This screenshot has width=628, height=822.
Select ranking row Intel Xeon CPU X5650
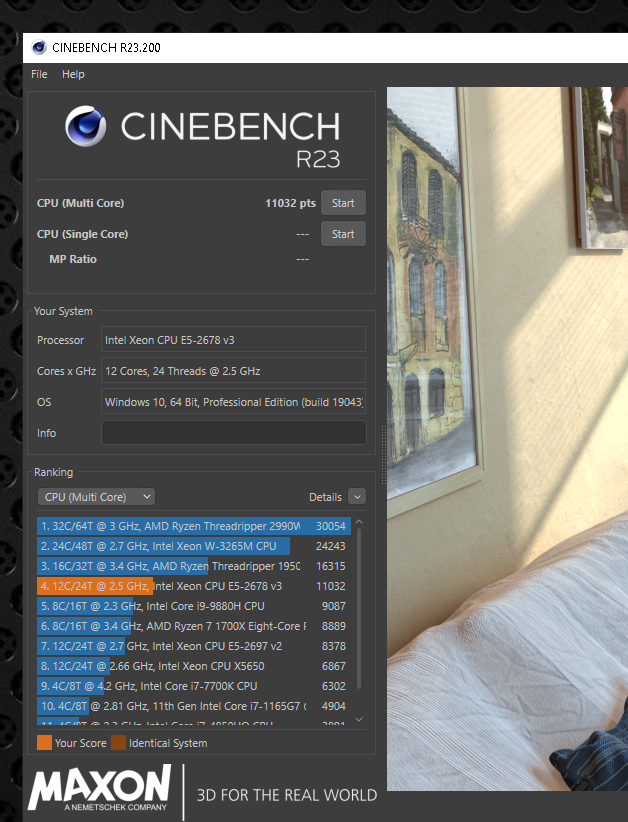pyautogui.click(x=194, y=666)
